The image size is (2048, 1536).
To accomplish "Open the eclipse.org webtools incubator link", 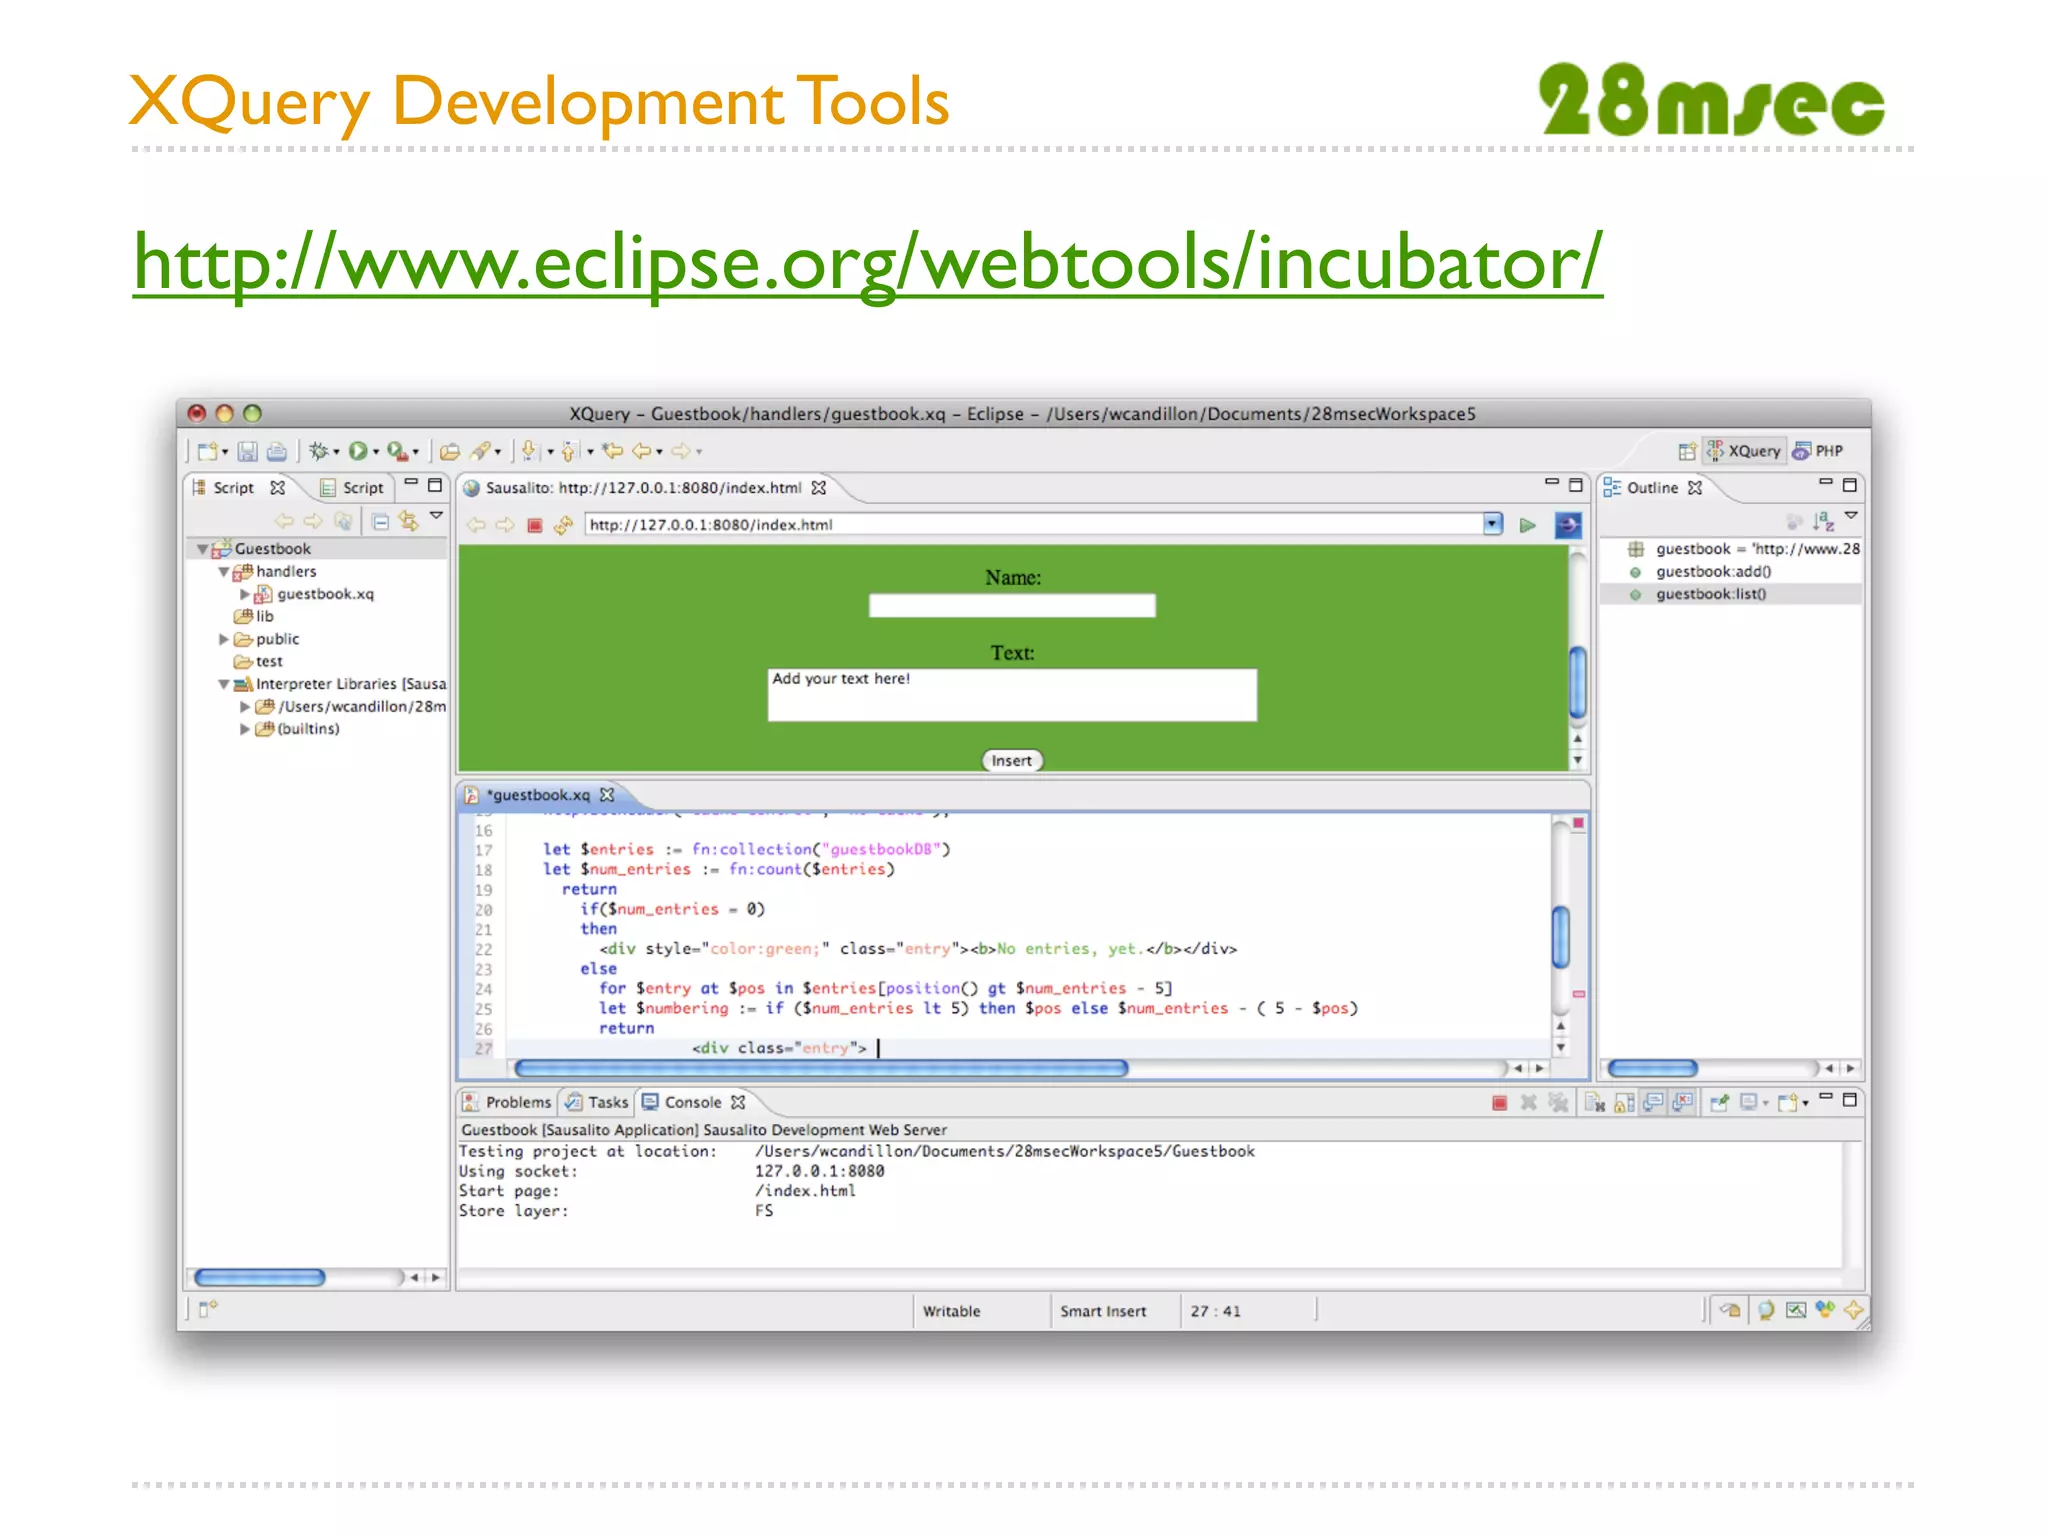I will (x=868, y=262).
